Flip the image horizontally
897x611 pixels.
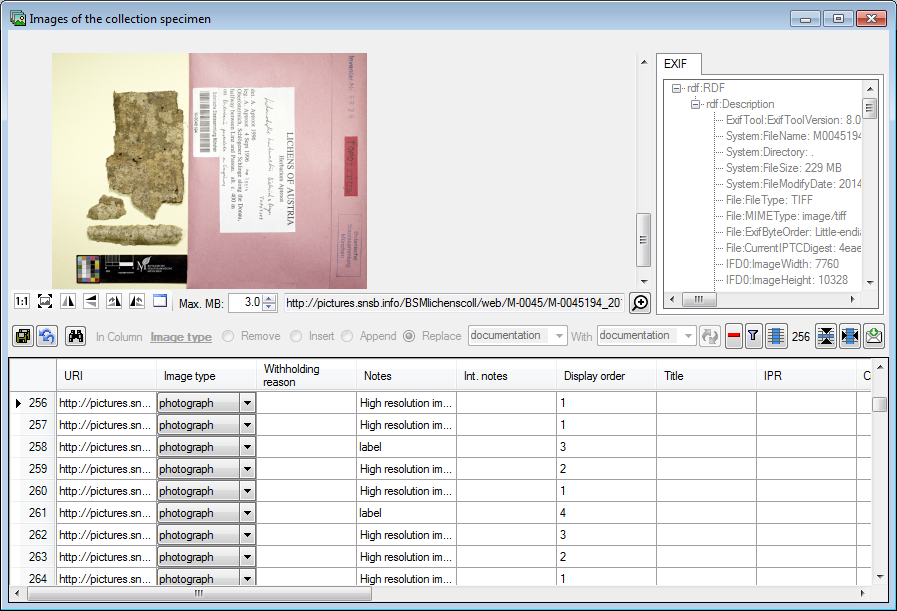[68, 301]
